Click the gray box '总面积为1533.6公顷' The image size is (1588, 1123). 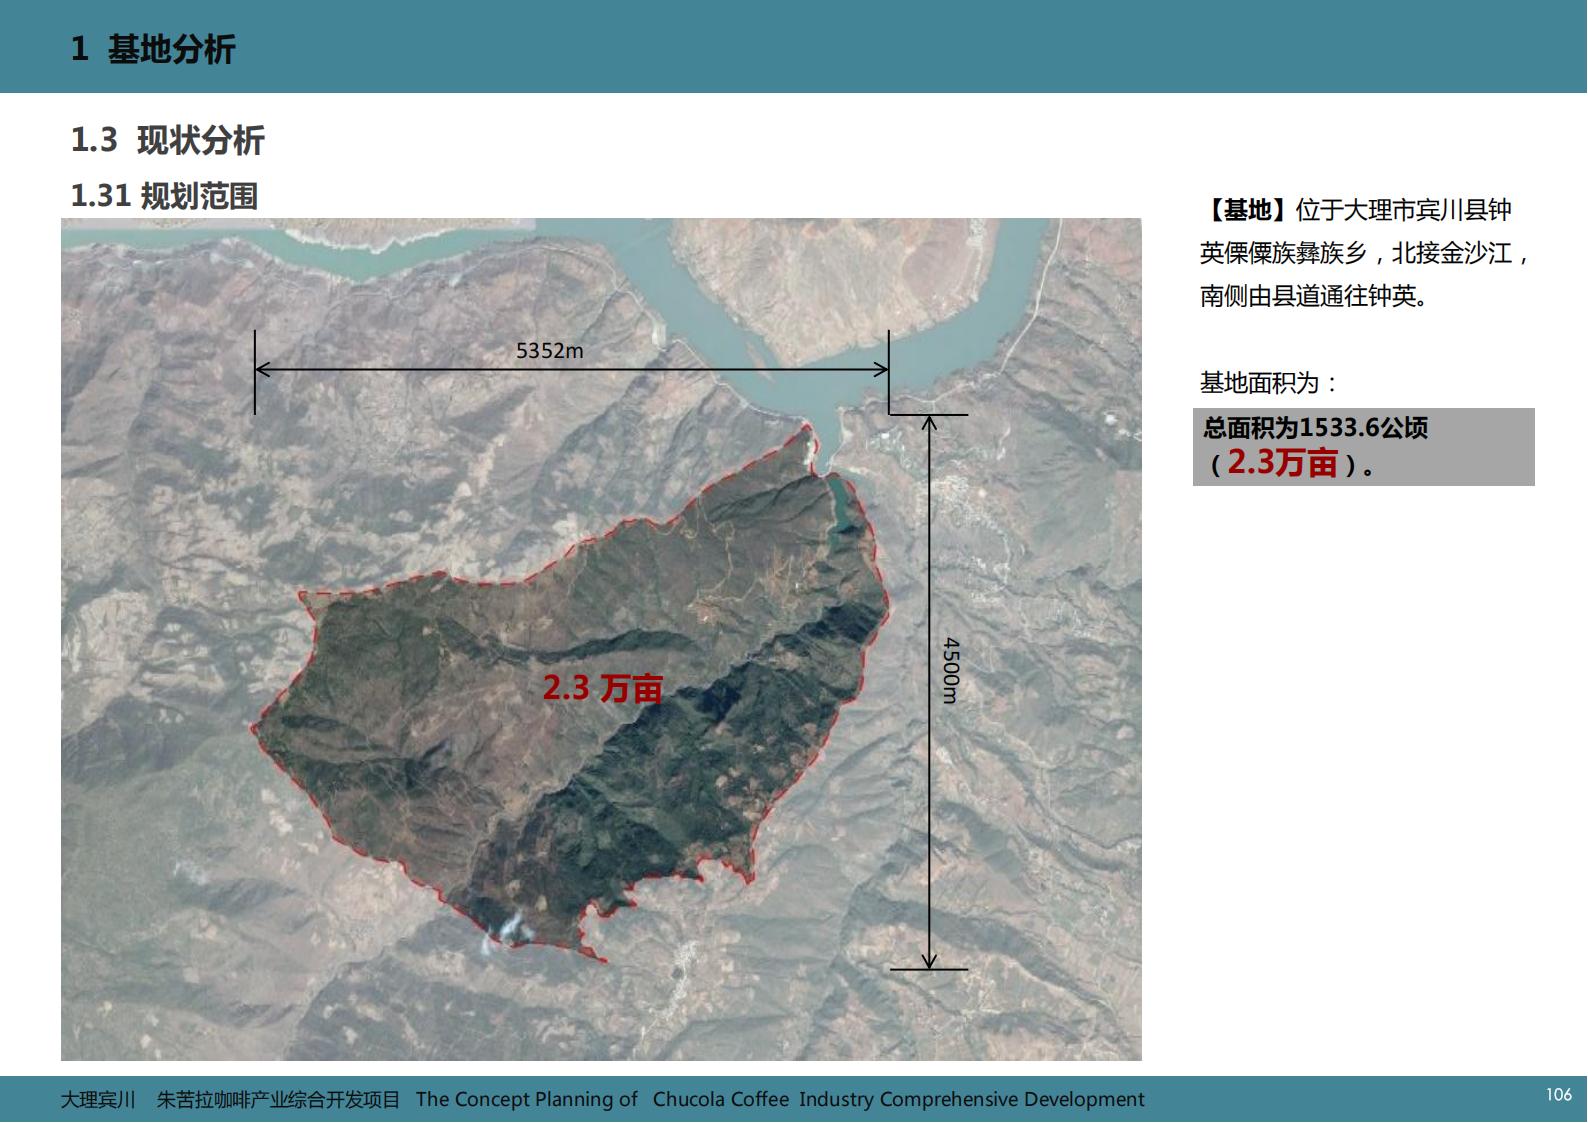[1364, 447]
